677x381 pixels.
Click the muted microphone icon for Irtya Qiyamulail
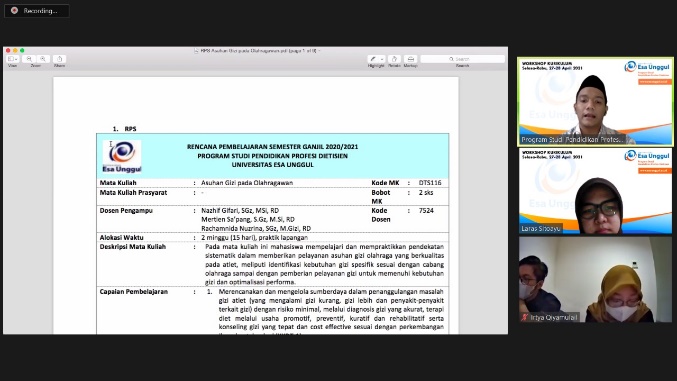coord(525,318)
